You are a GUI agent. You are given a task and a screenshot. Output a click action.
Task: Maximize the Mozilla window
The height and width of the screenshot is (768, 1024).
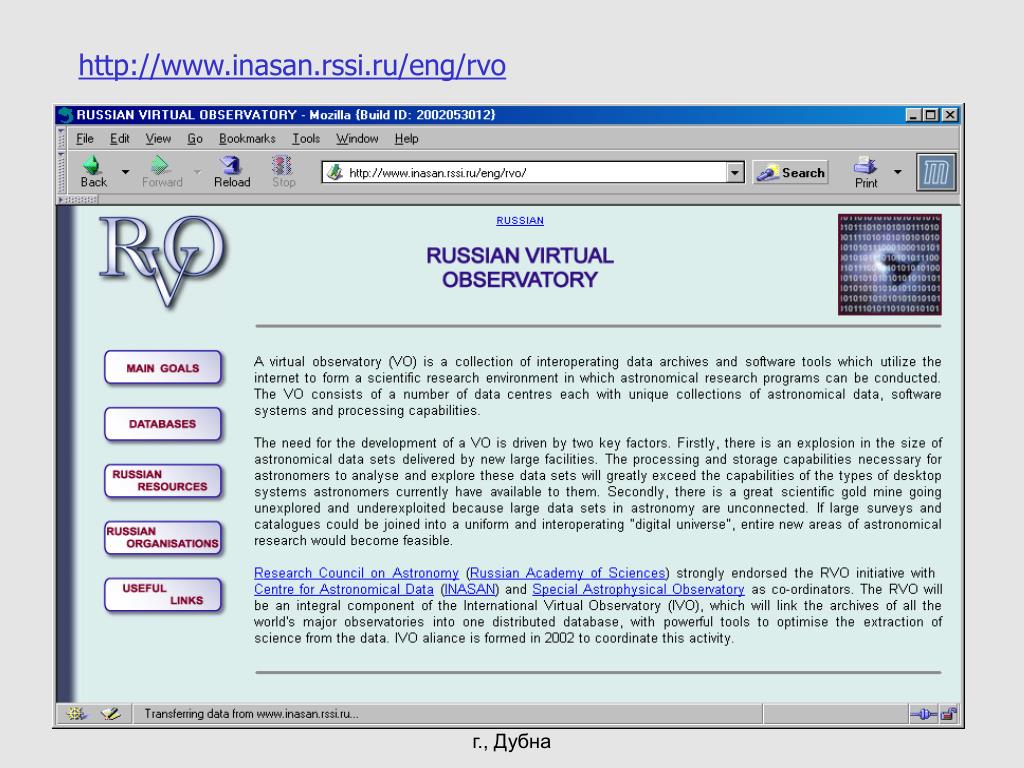click(930, 115)
